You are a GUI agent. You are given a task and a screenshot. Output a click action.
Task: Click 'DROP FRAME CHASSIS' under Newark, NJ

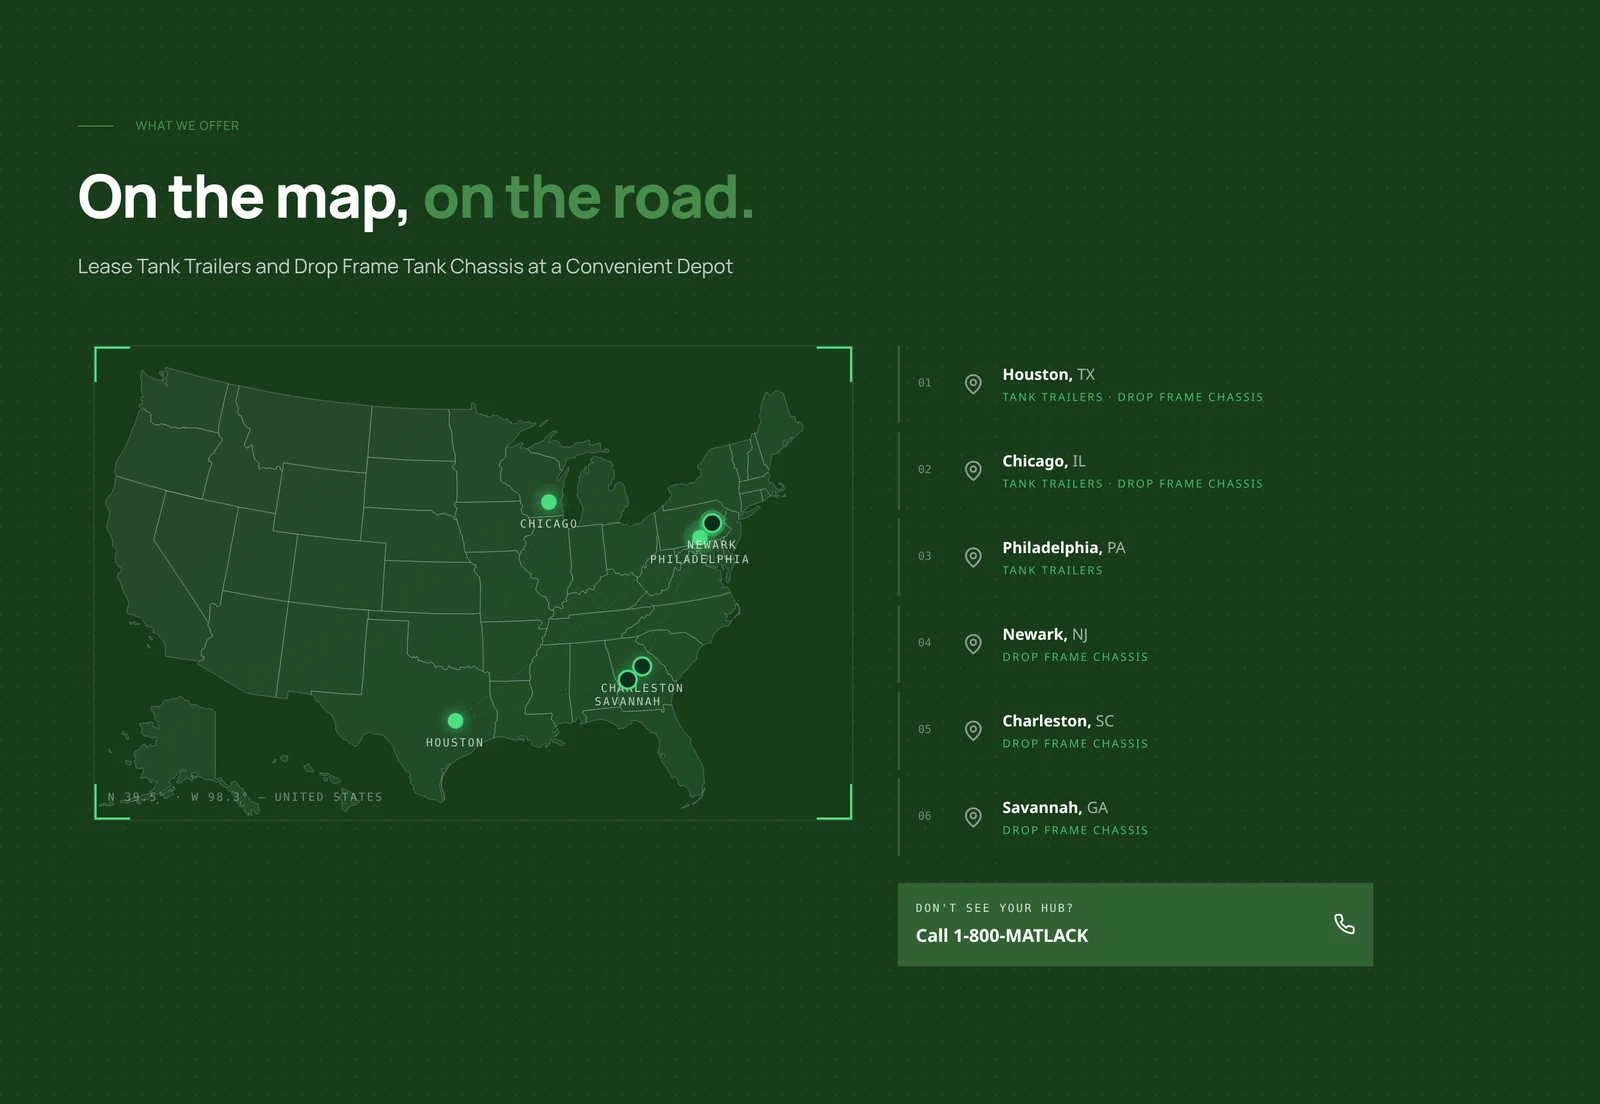coord(1075,658)
